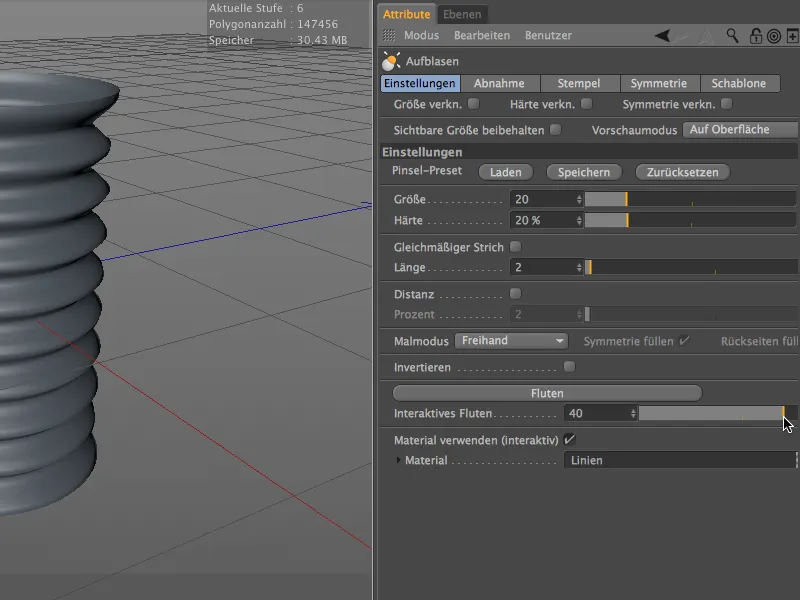800x600 pixels.
Task: Select the Abnahme tab
Action: (499, 83)
